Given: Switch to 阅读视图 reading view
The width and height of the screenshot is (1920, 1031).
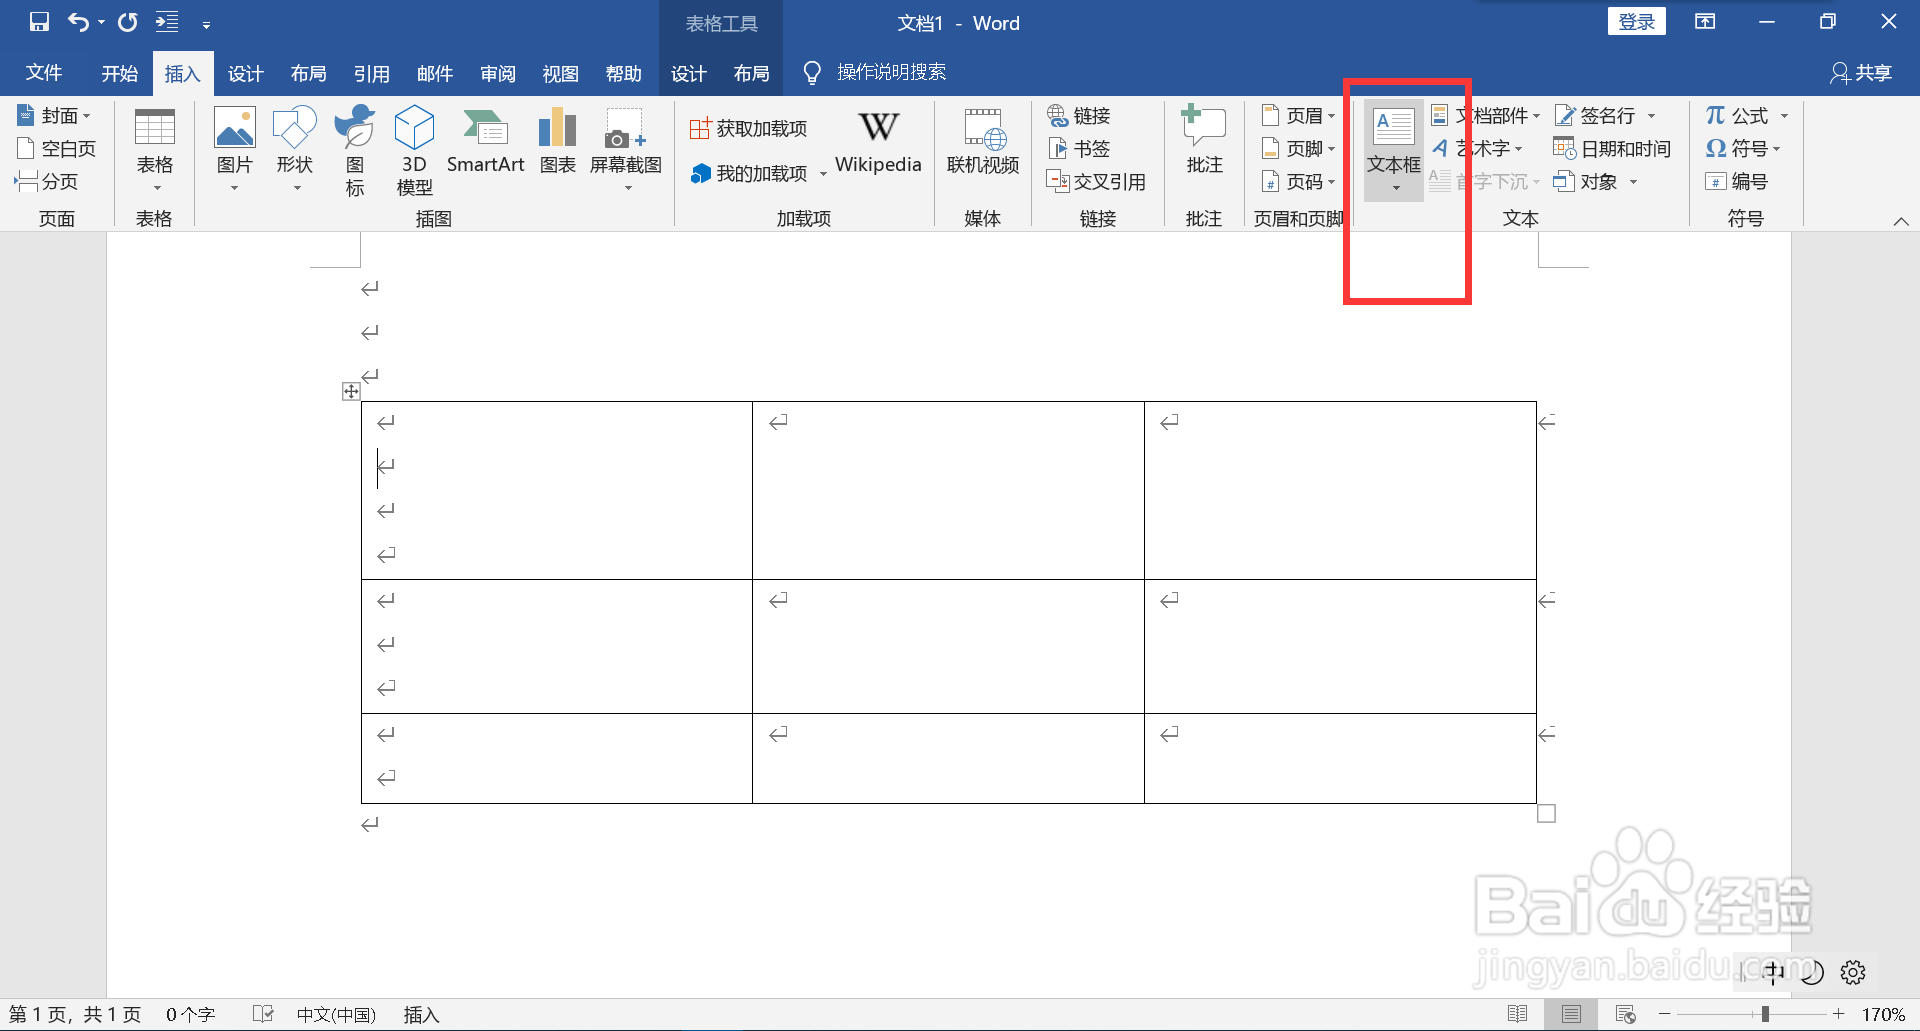Looking at the screenshot, I should 1519,1013.
